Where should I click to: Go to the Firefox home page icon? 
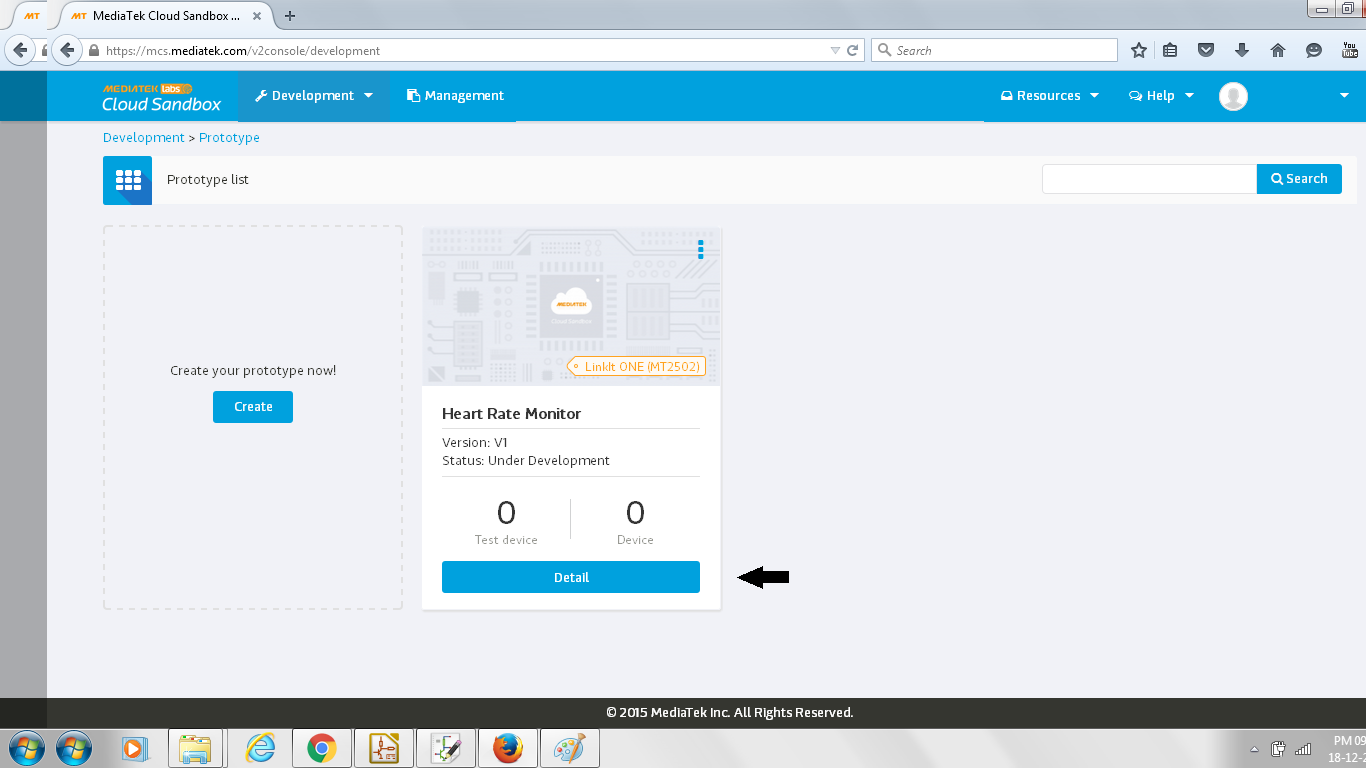point(1278,50)
